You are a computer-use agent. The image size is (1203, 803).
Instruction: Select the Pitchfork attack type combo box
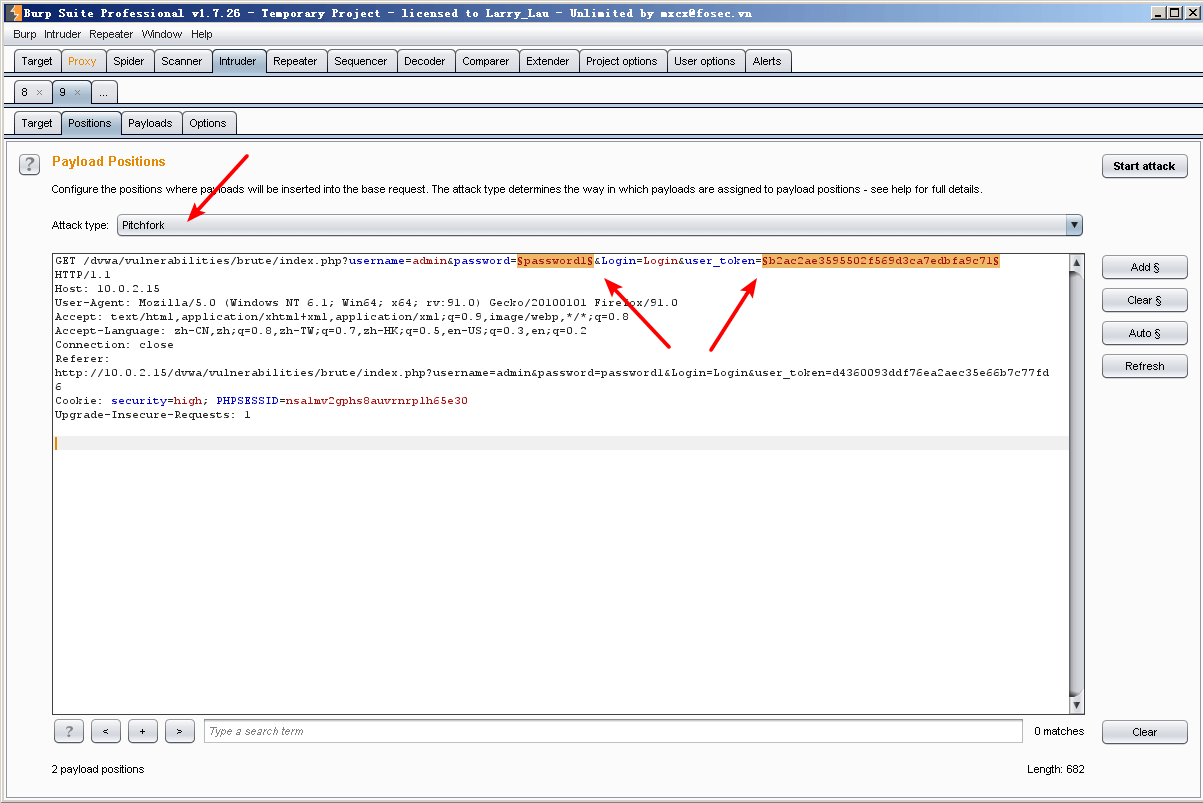600,225
